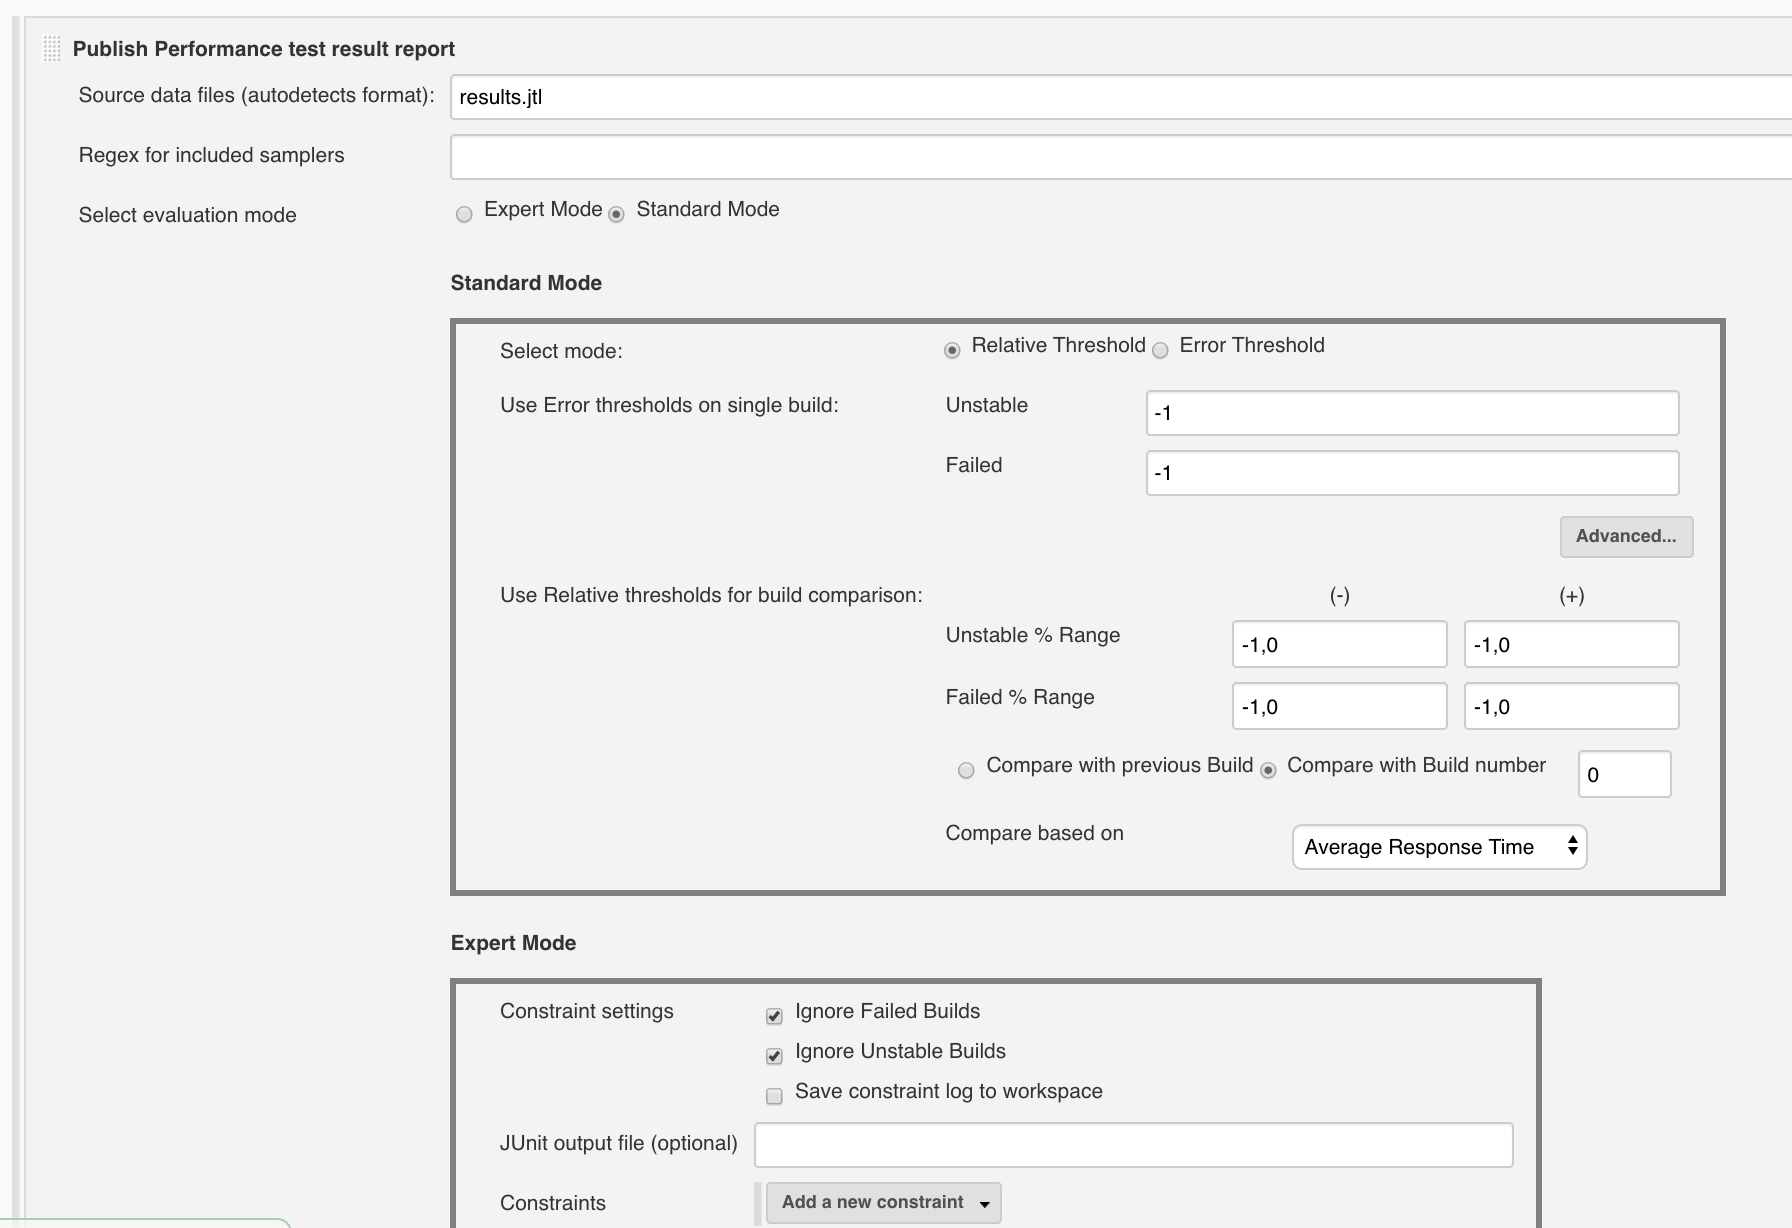The image size is (1792, 1228).
Task: Click the (-) column header
Action: point(1339,596)
